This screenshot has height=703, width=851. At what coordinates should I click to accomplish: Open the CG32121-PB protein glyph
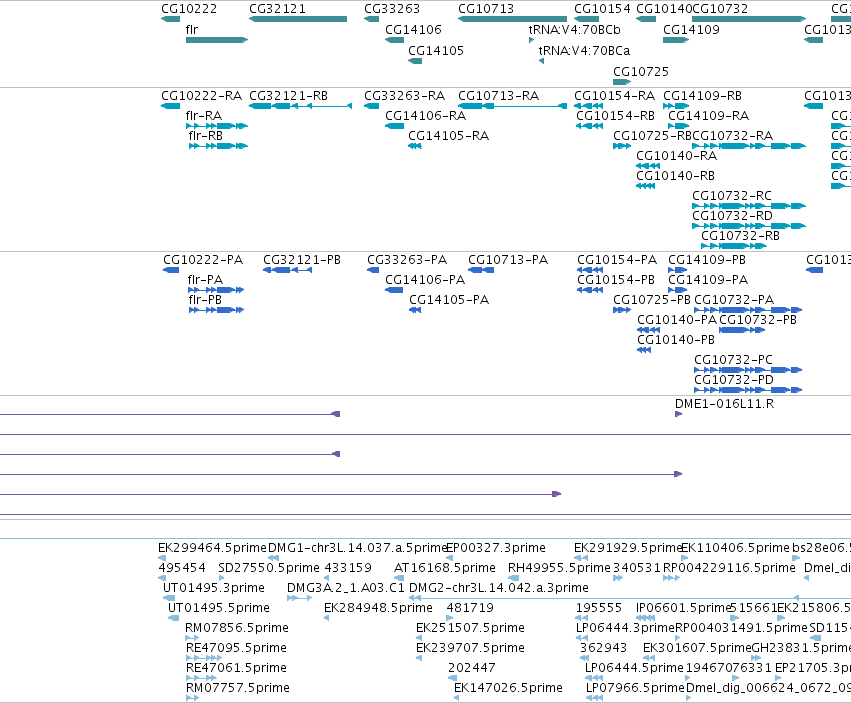click(288, 270)
